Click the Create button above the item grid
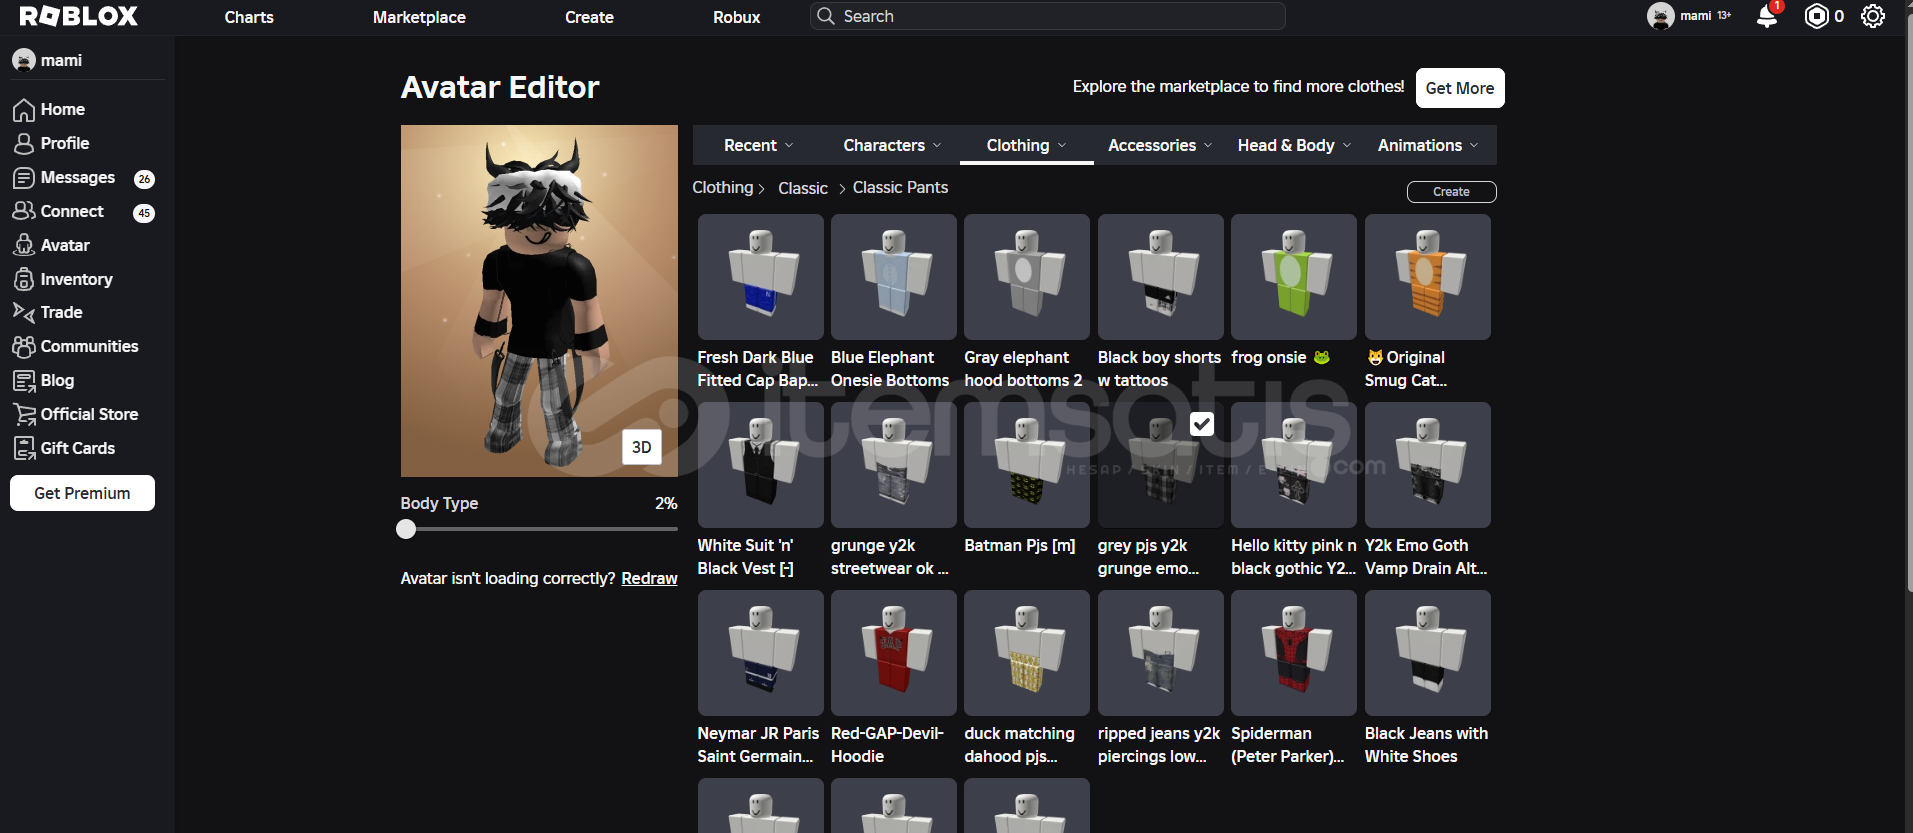 (x=1451, y=192)
